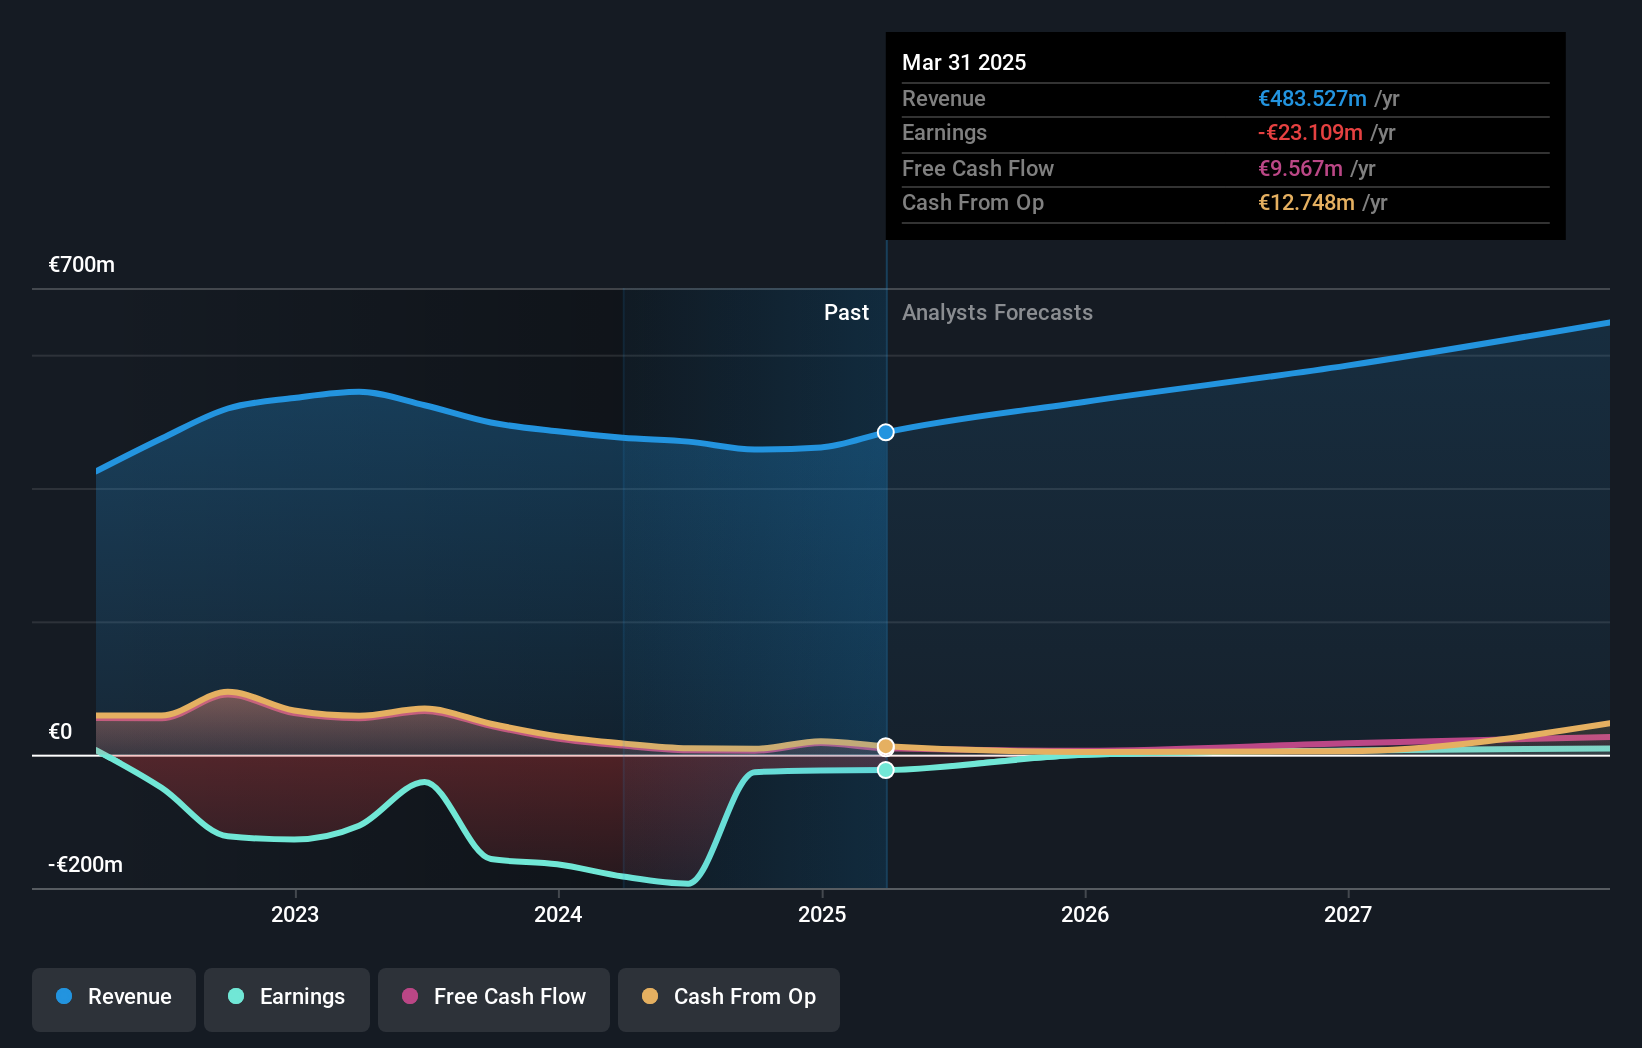Screen dimensions: 1642x1048
Task: Click the 'Earnings' row label in tooltip
Action: [944, 133]
